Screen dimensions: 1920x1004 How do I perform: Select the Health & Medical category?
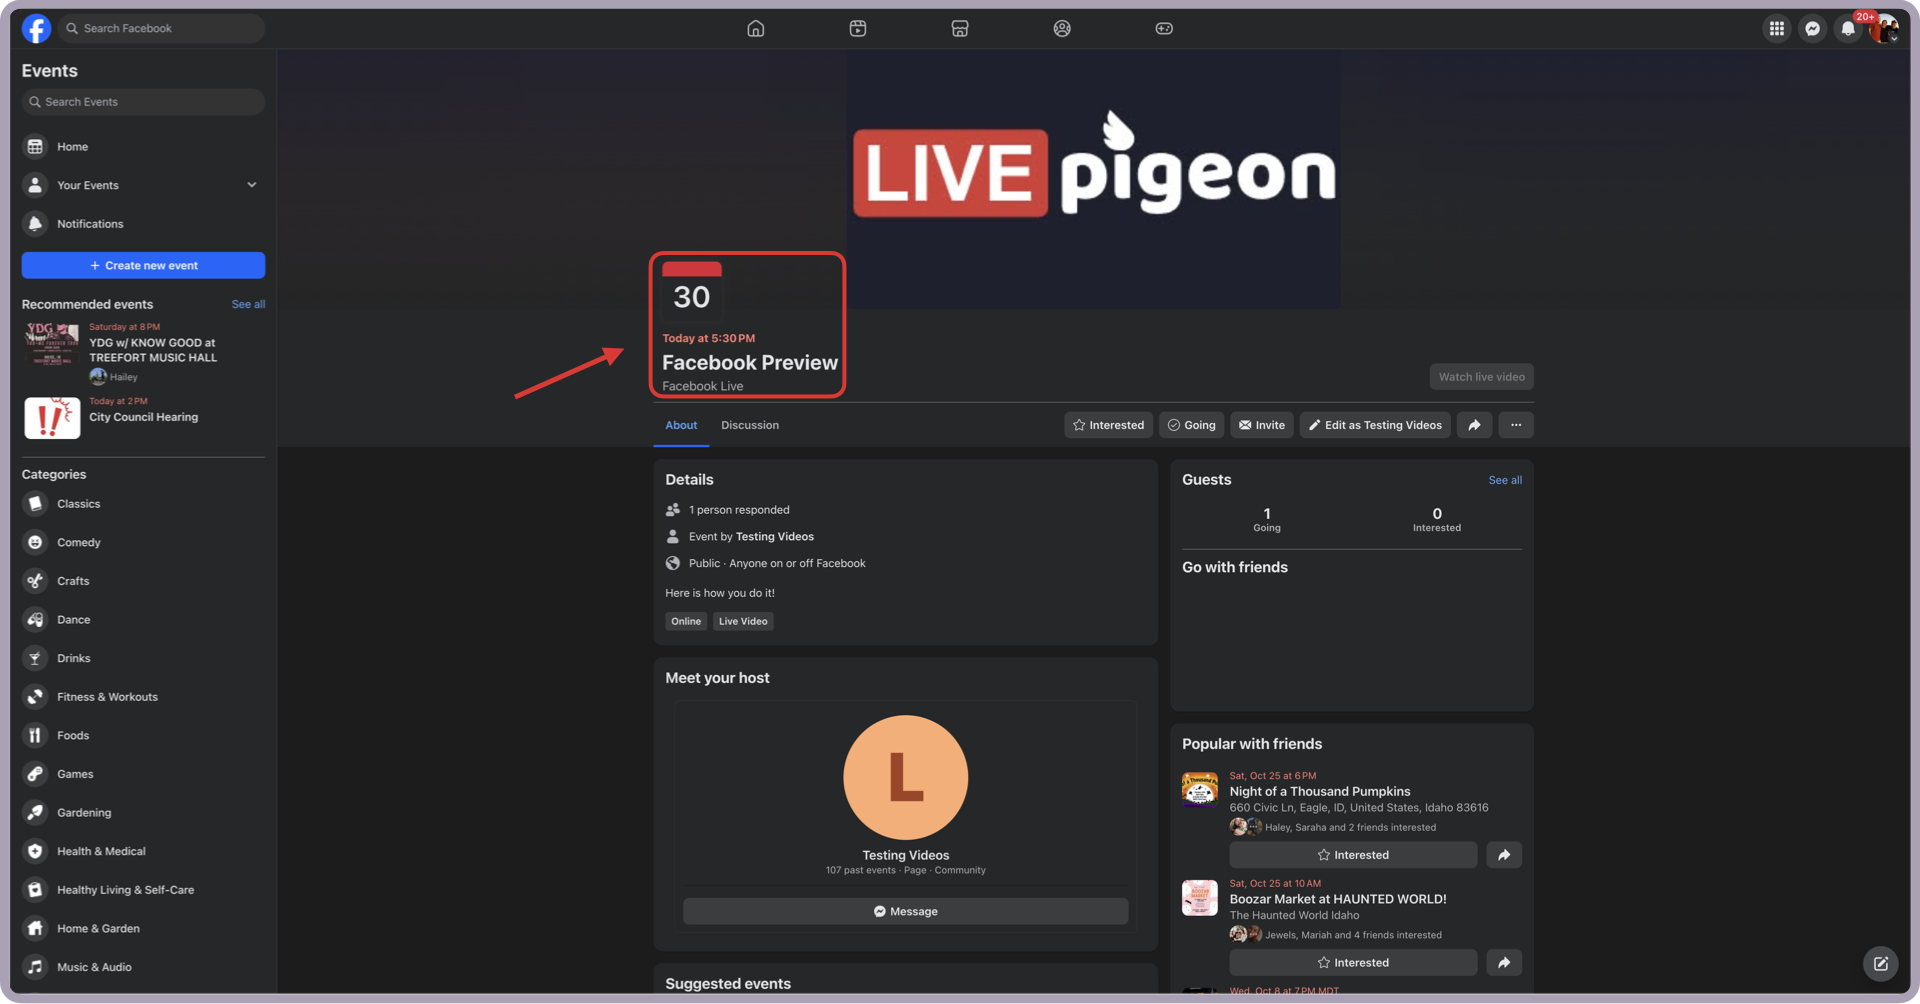[x=143, y=851]
